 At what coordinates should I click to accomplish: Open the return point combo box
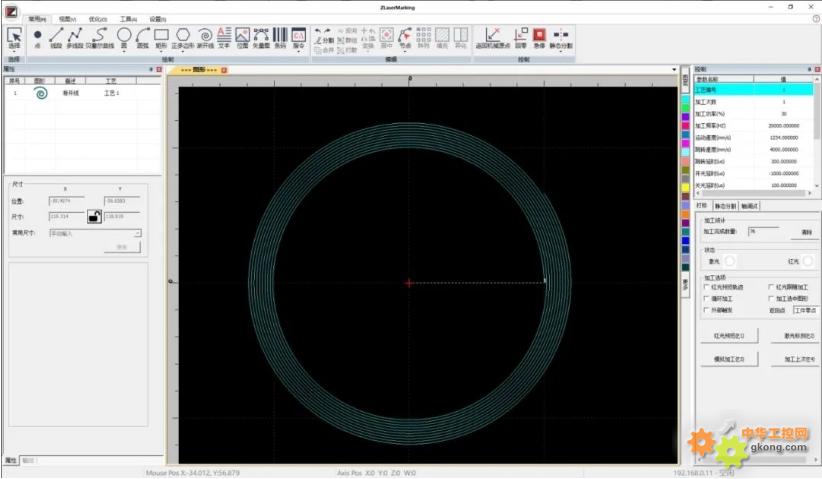click(x=806, y=310)
